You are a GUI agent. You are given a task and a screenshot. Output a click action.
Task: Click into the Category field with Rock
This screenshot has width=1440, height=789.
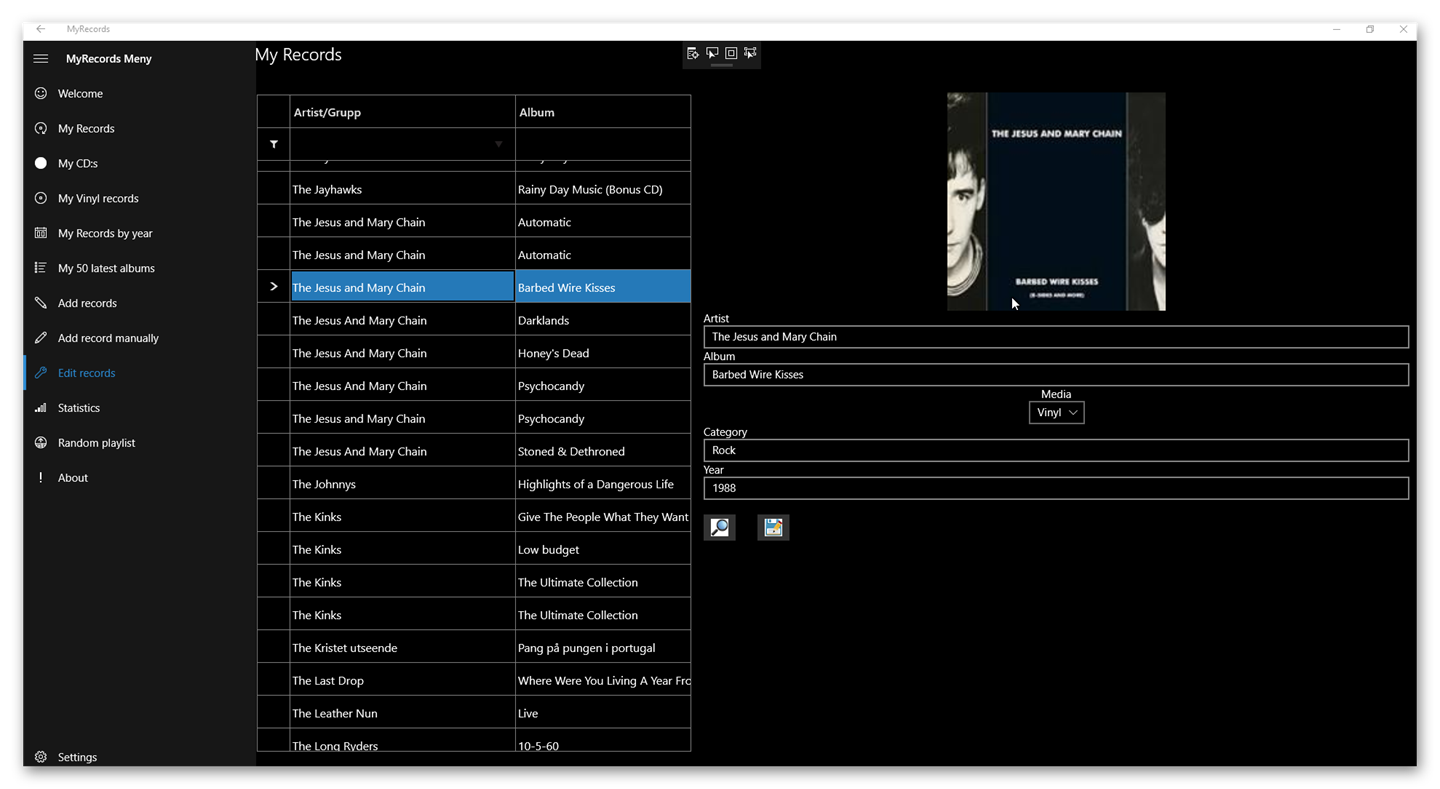1056,450
